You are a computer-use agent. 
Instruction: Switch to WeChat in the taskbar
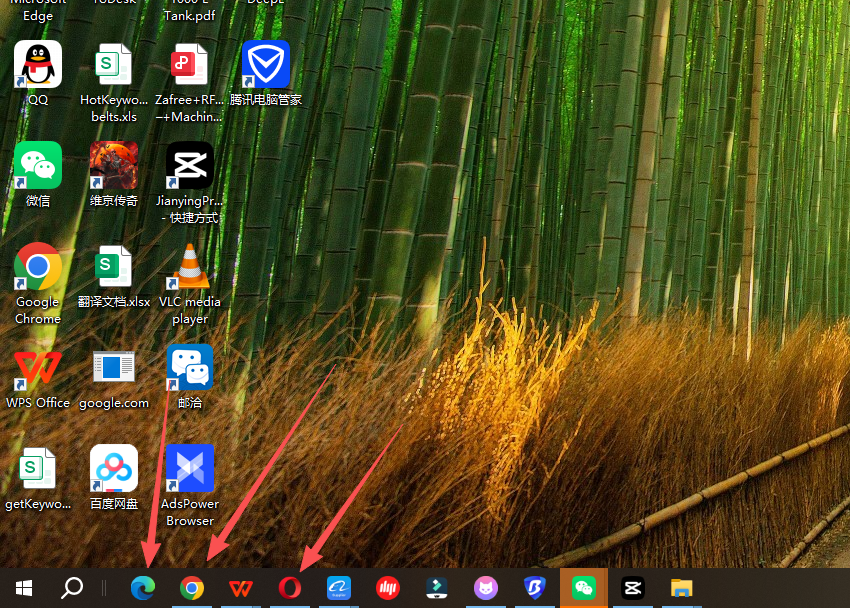click(x=583, y=588)
